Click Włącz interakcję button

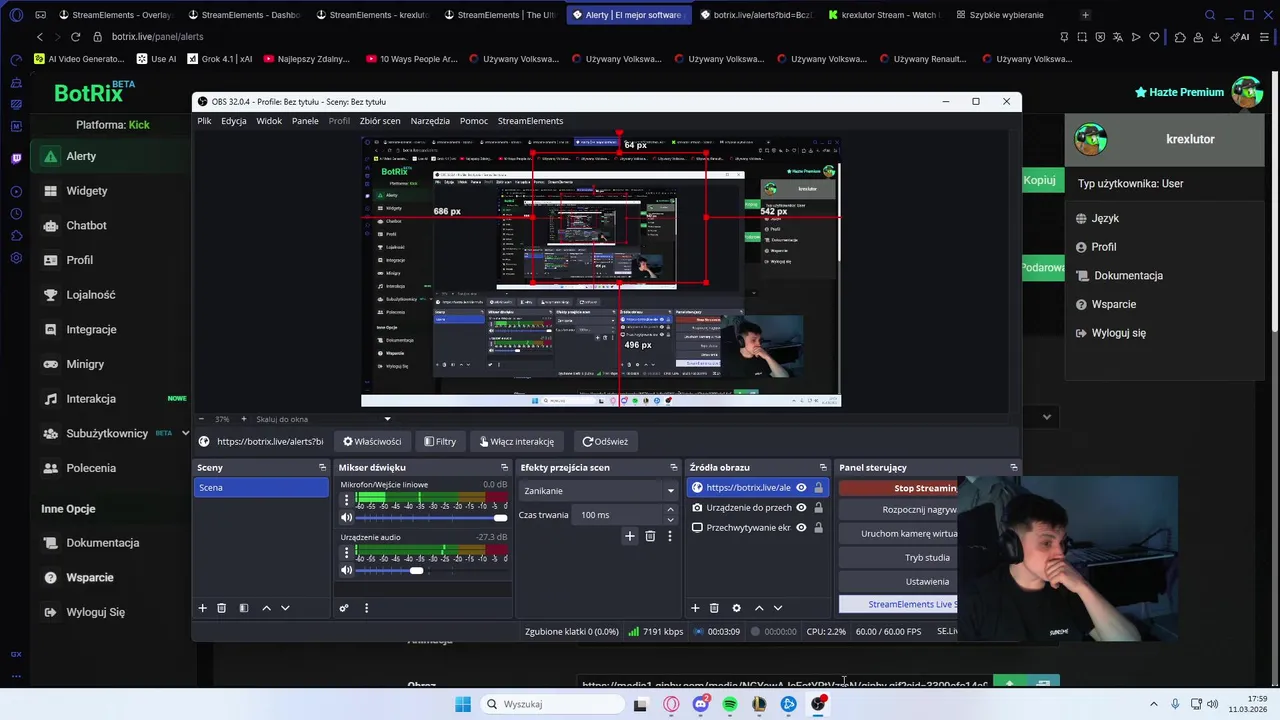tap(517, 441)
